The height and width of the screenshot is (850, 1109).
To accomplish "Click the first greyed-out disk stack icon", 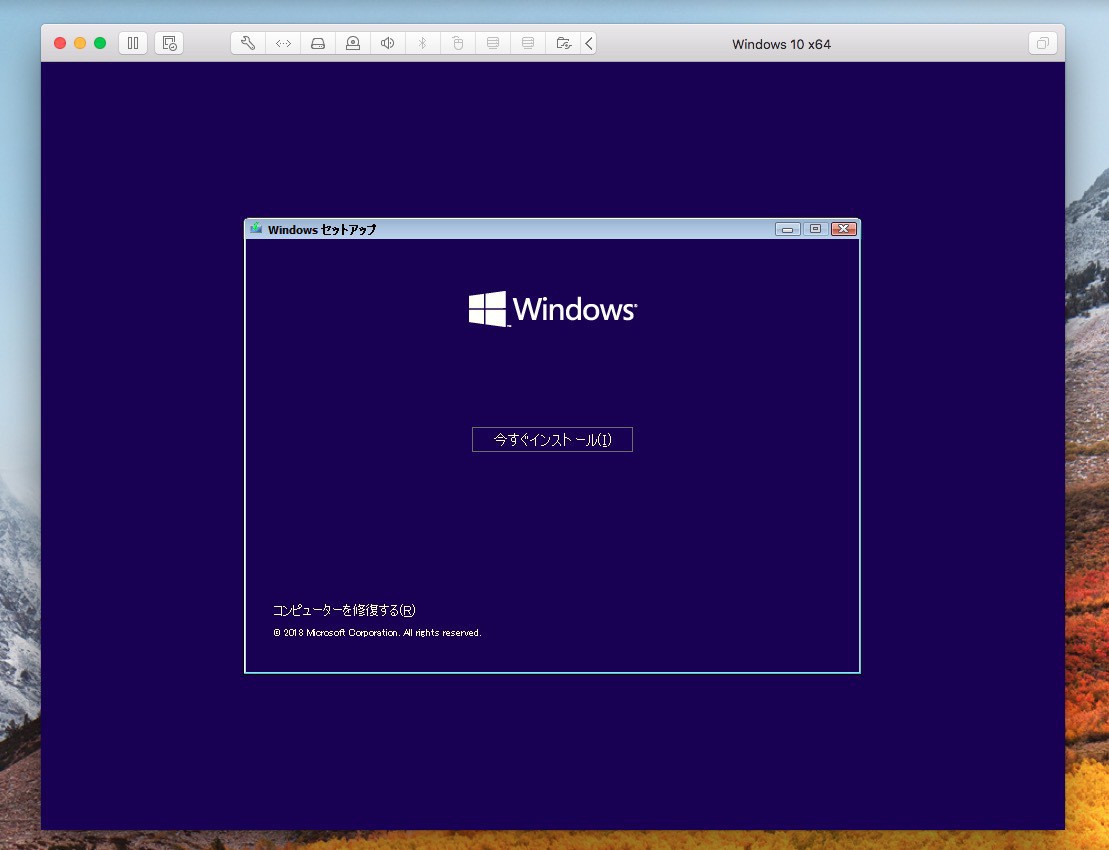I will point(493,43).
